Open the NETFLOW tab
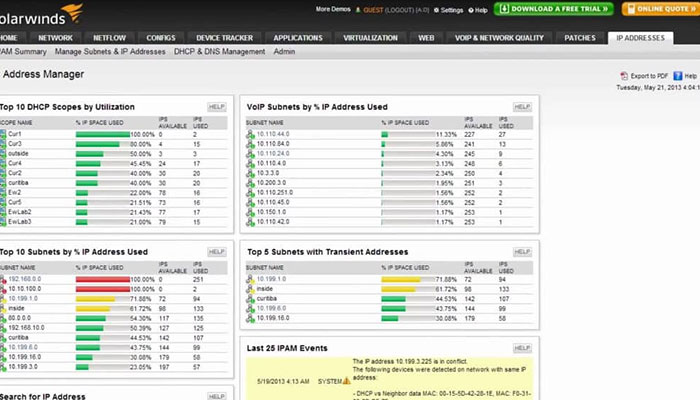 pos(109,38)
